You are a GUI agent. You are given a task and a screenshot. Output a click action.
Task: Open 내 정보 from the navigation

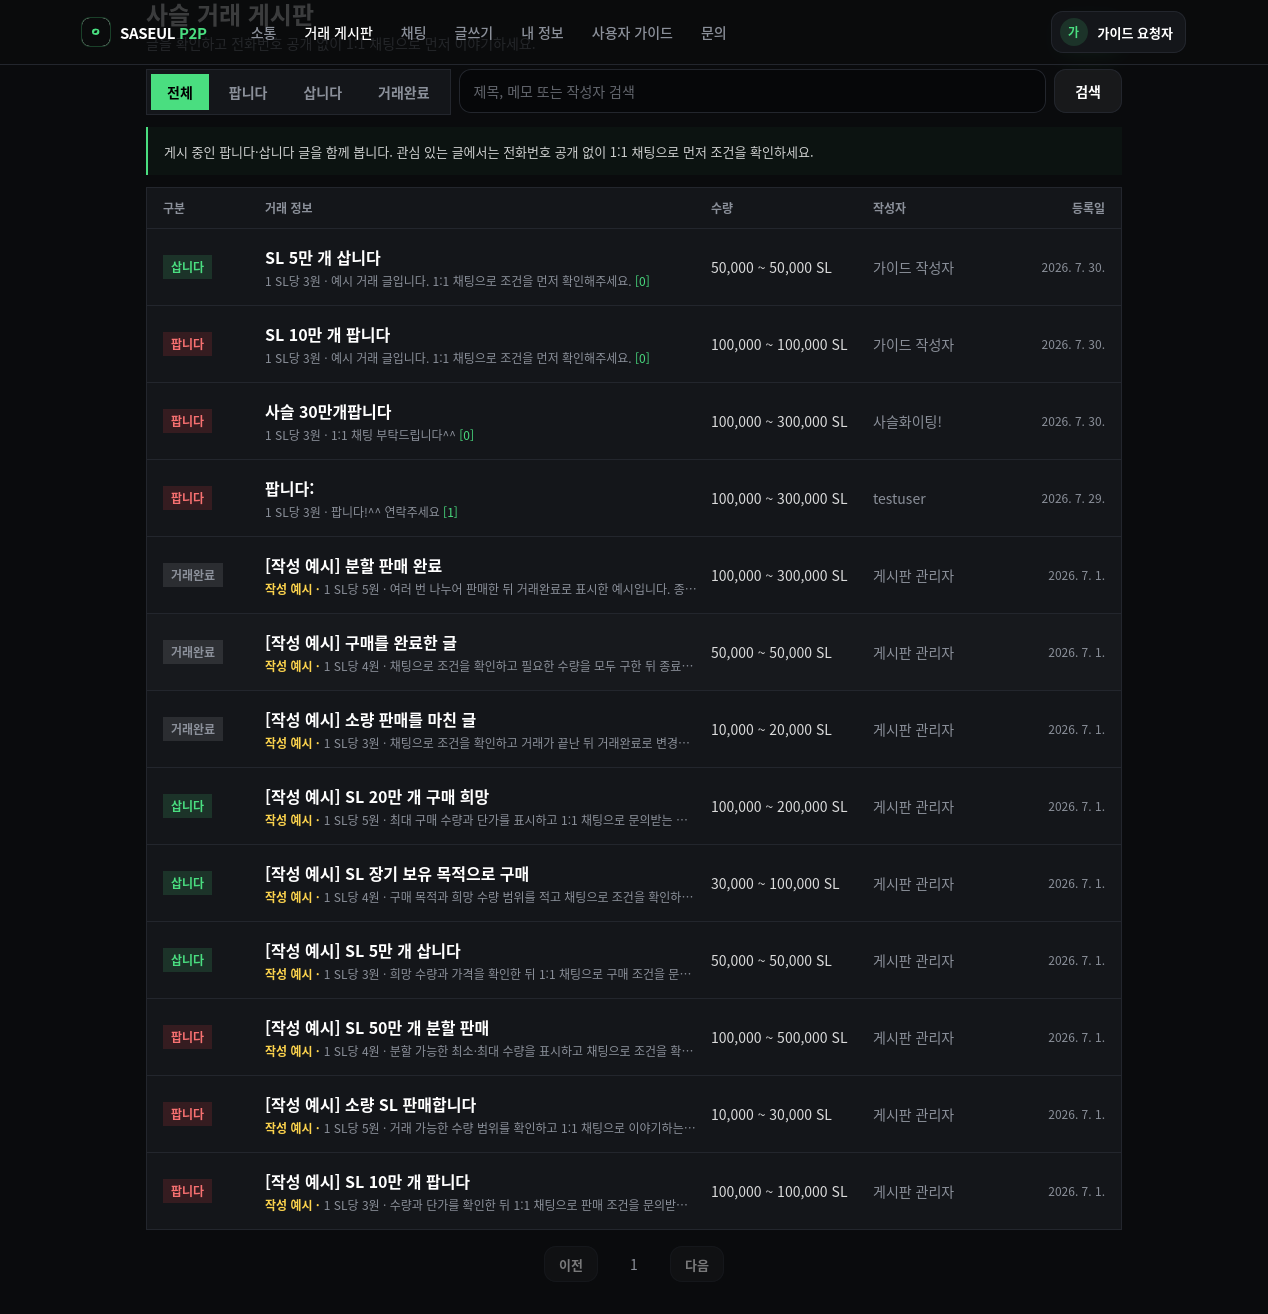543,33
